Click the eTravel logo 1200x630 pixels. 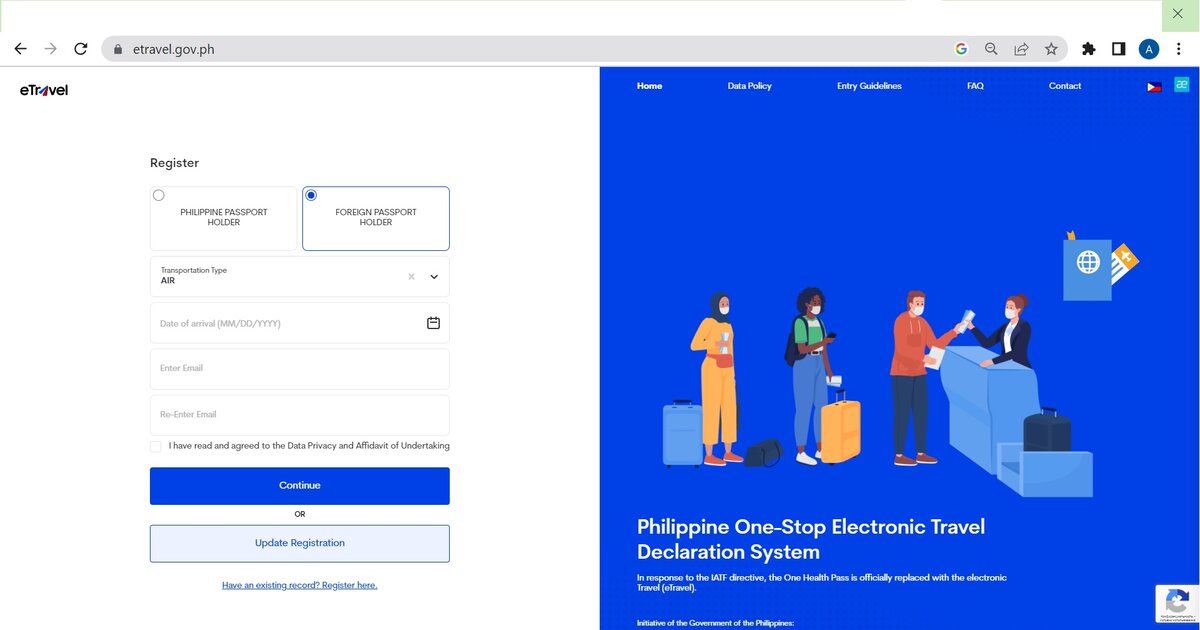44,90
